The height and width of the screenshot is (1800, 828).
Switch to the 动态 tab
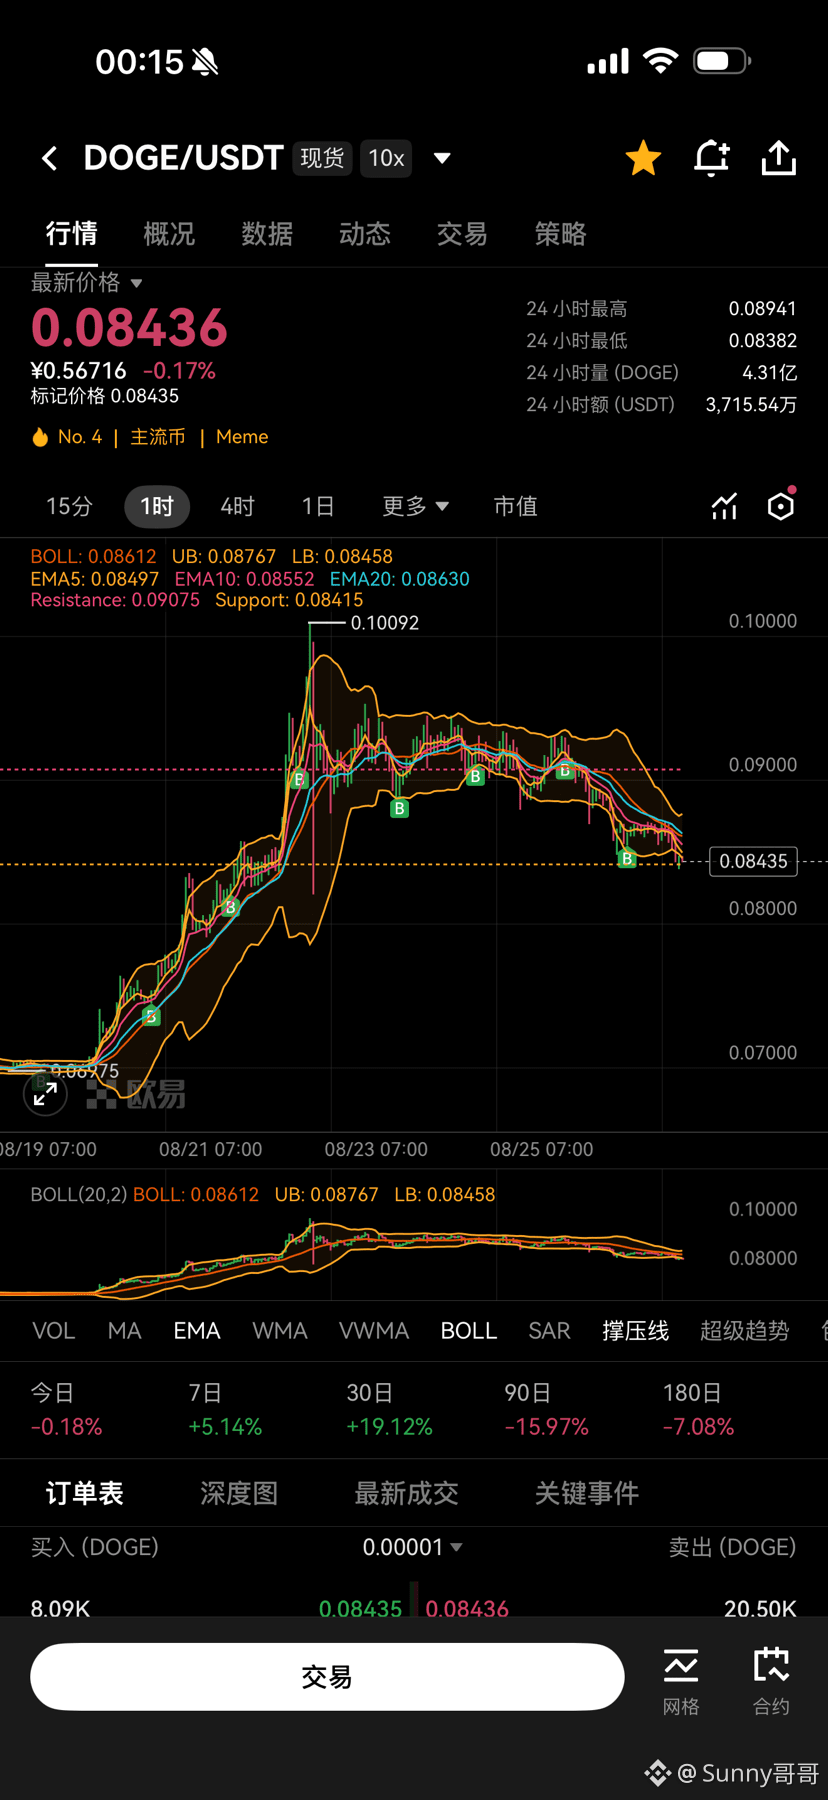[x=364, y=234]
